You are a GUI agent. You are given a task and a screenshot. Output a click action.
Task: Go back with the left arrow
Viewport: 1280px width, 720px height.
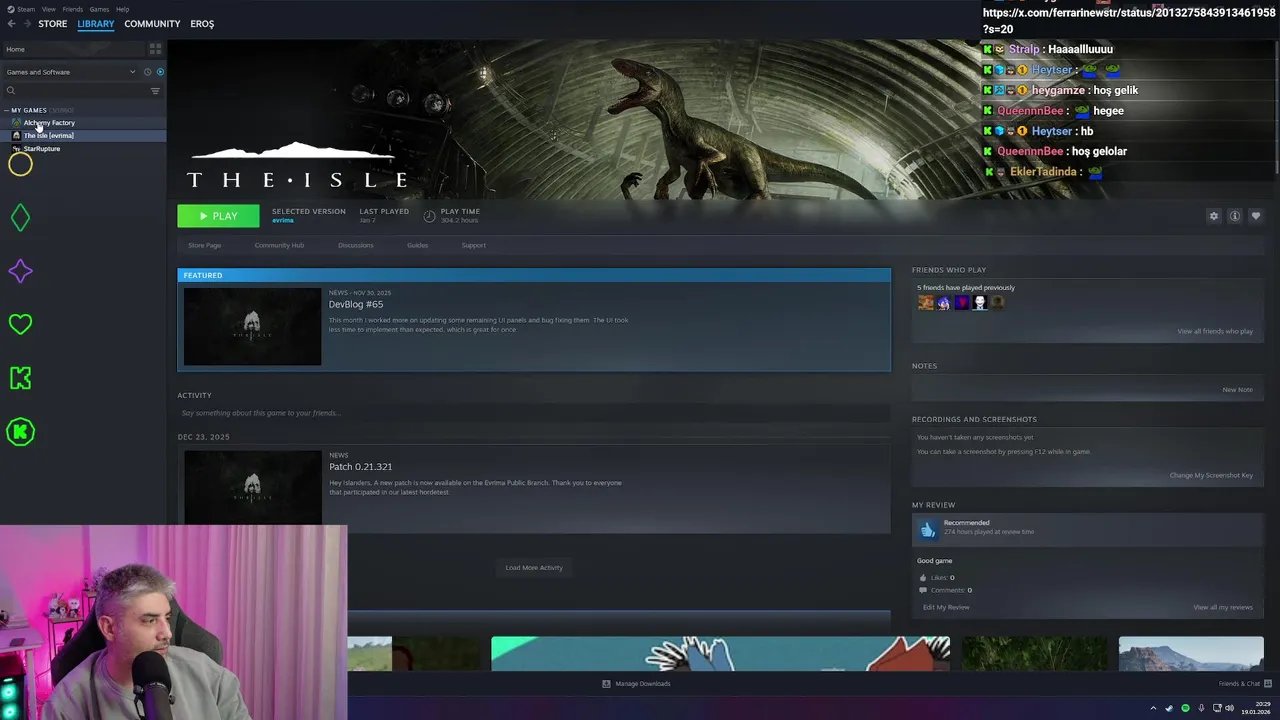coord(11,24)
